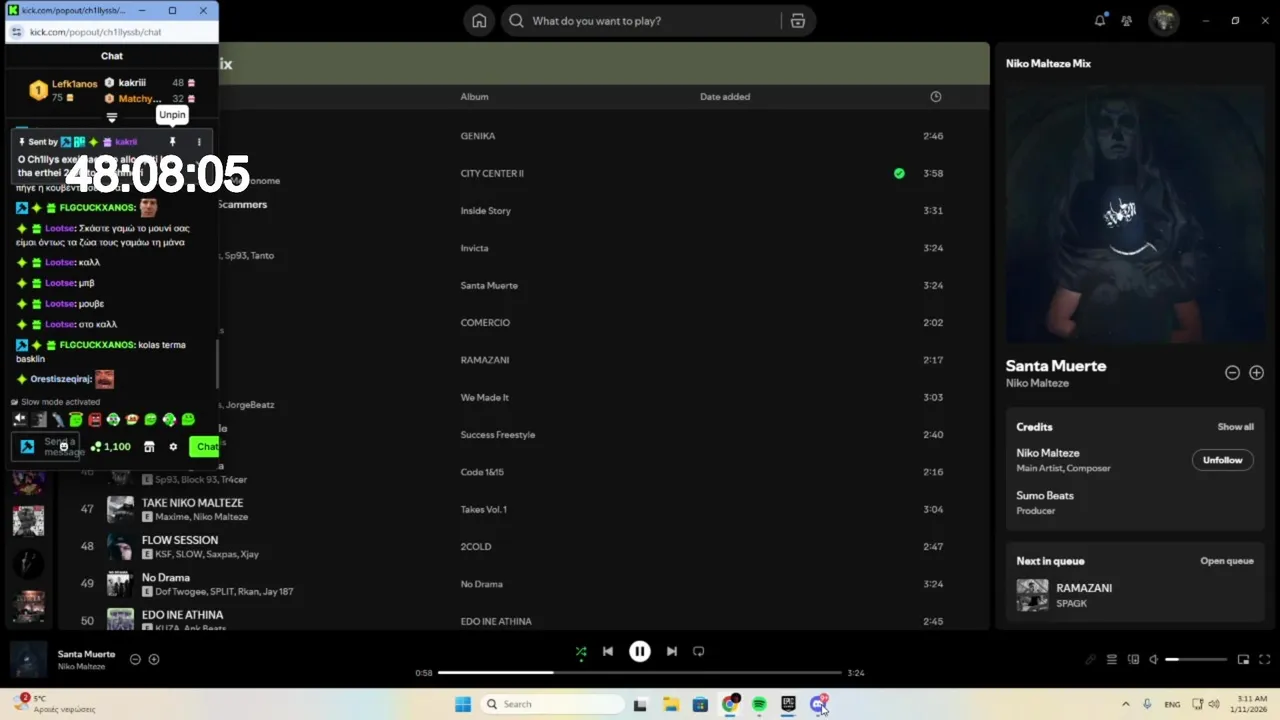The width and height of the screenshot is (1280, 720).
Task: Click the Orestiszeqiraj chat message emote
Action: 104,379
